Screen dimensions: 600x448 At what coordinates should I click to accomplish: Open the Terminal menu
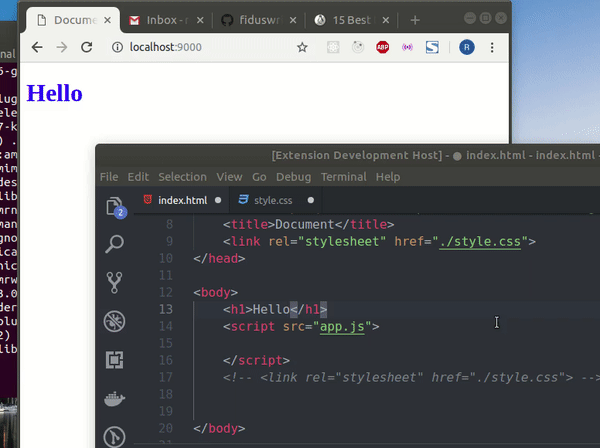coord(344,177)
